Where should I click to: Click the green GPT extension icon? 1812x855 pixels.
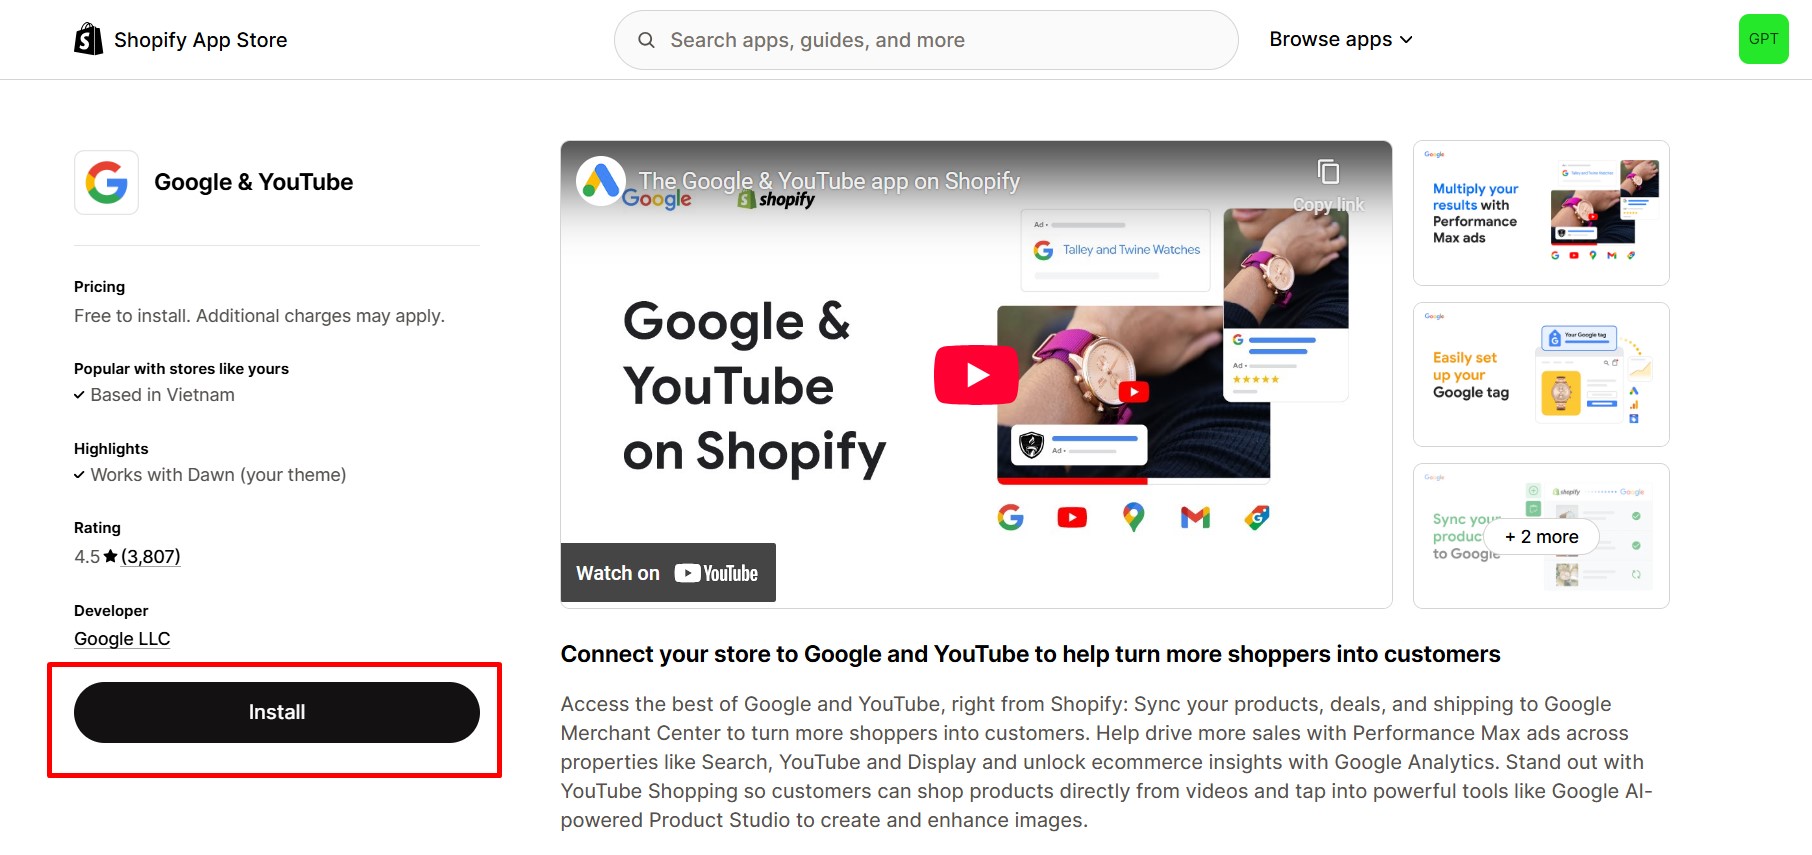[x=1763, y=39]
